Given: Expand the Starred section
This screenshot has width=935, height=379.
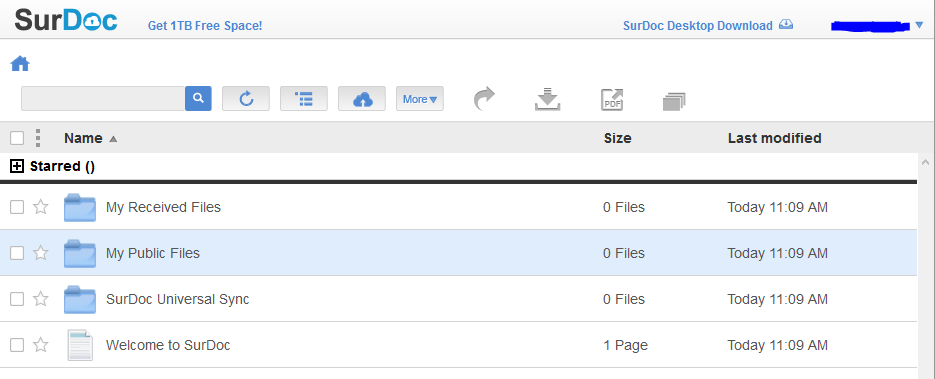Looking at the screenshot, I should point(17,166).
